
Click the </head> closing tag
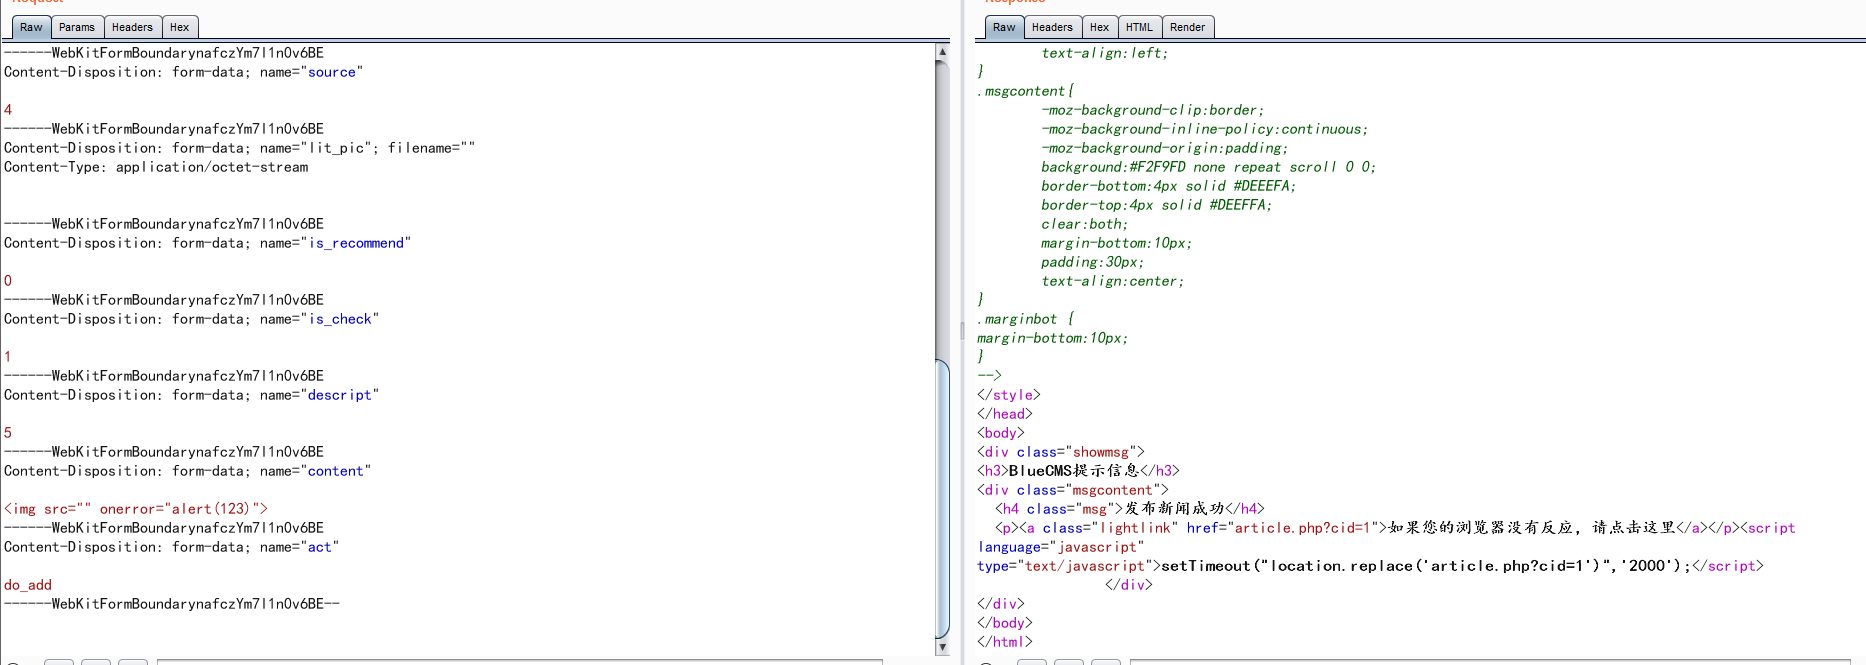(1005, 414)
